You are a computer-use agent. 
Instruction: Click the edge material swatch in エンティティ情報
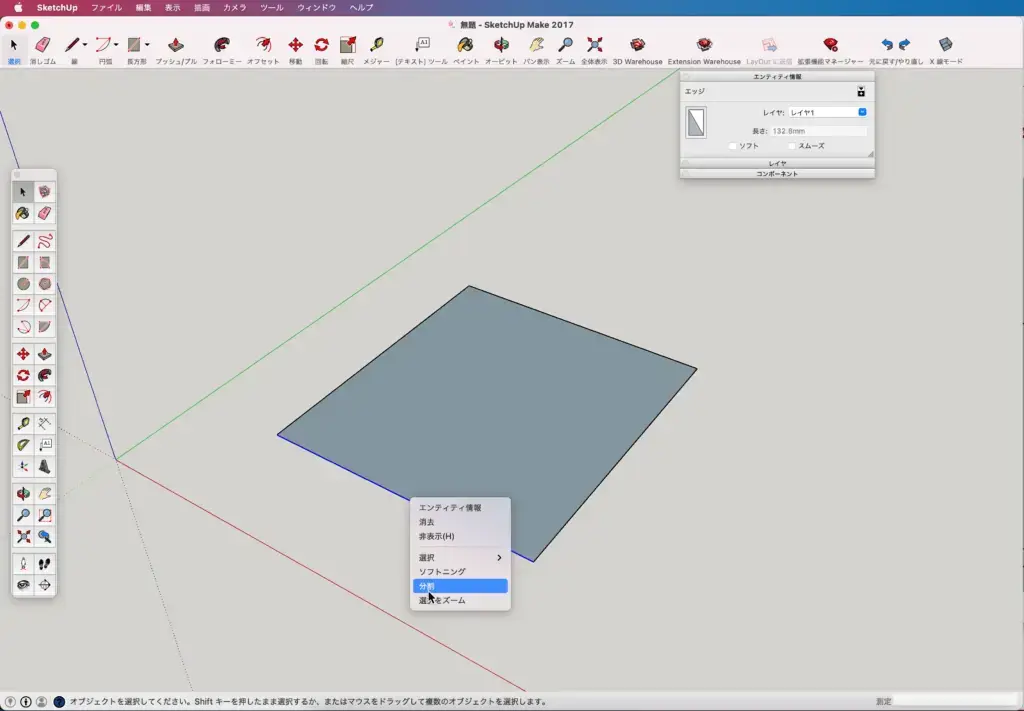(x=696, y=123)
